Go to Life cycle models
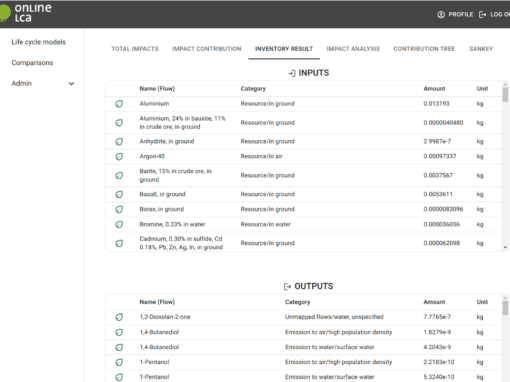 39,42
